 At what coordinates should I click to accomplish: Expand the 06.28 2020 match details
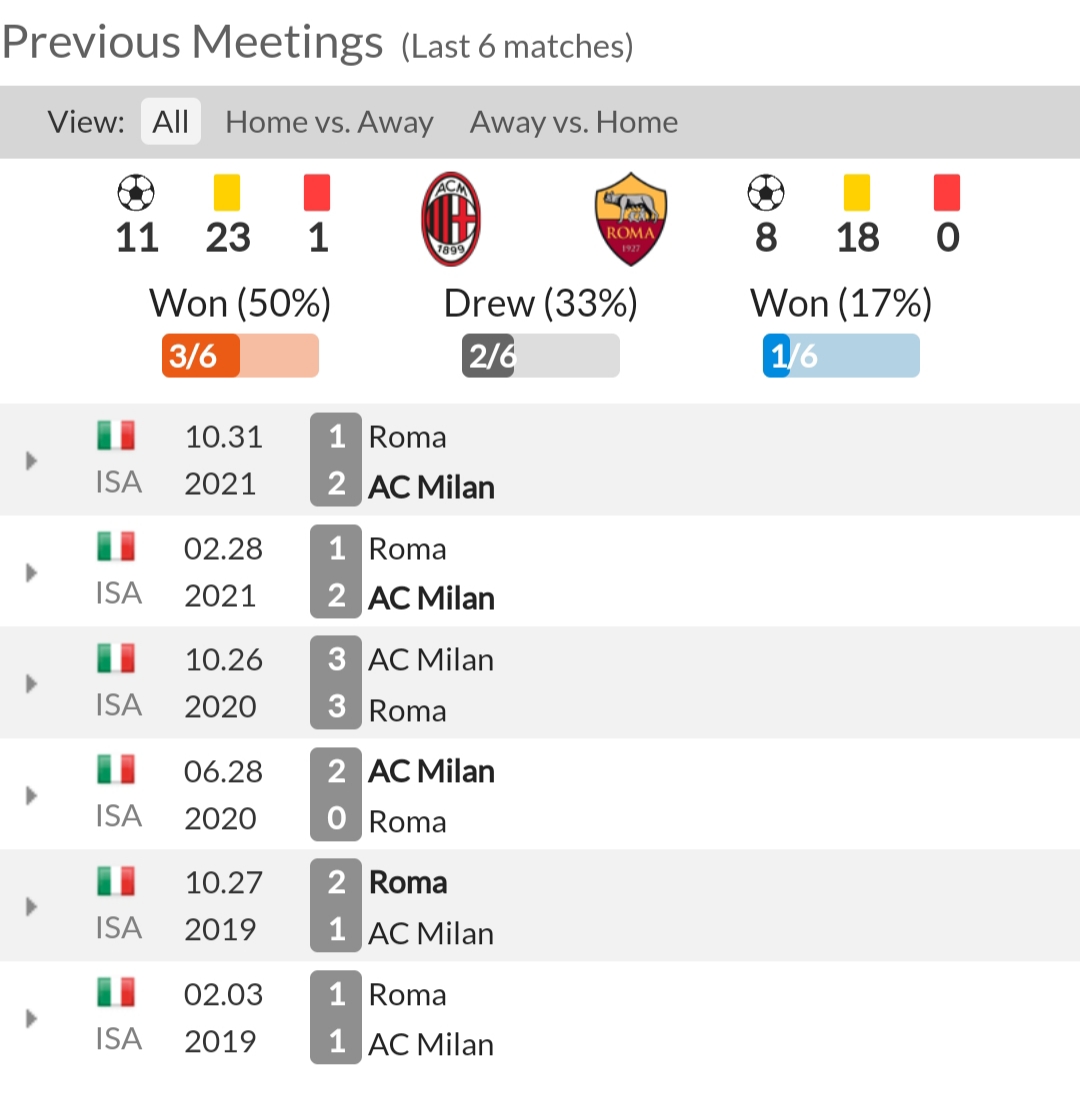click(31, 795)
